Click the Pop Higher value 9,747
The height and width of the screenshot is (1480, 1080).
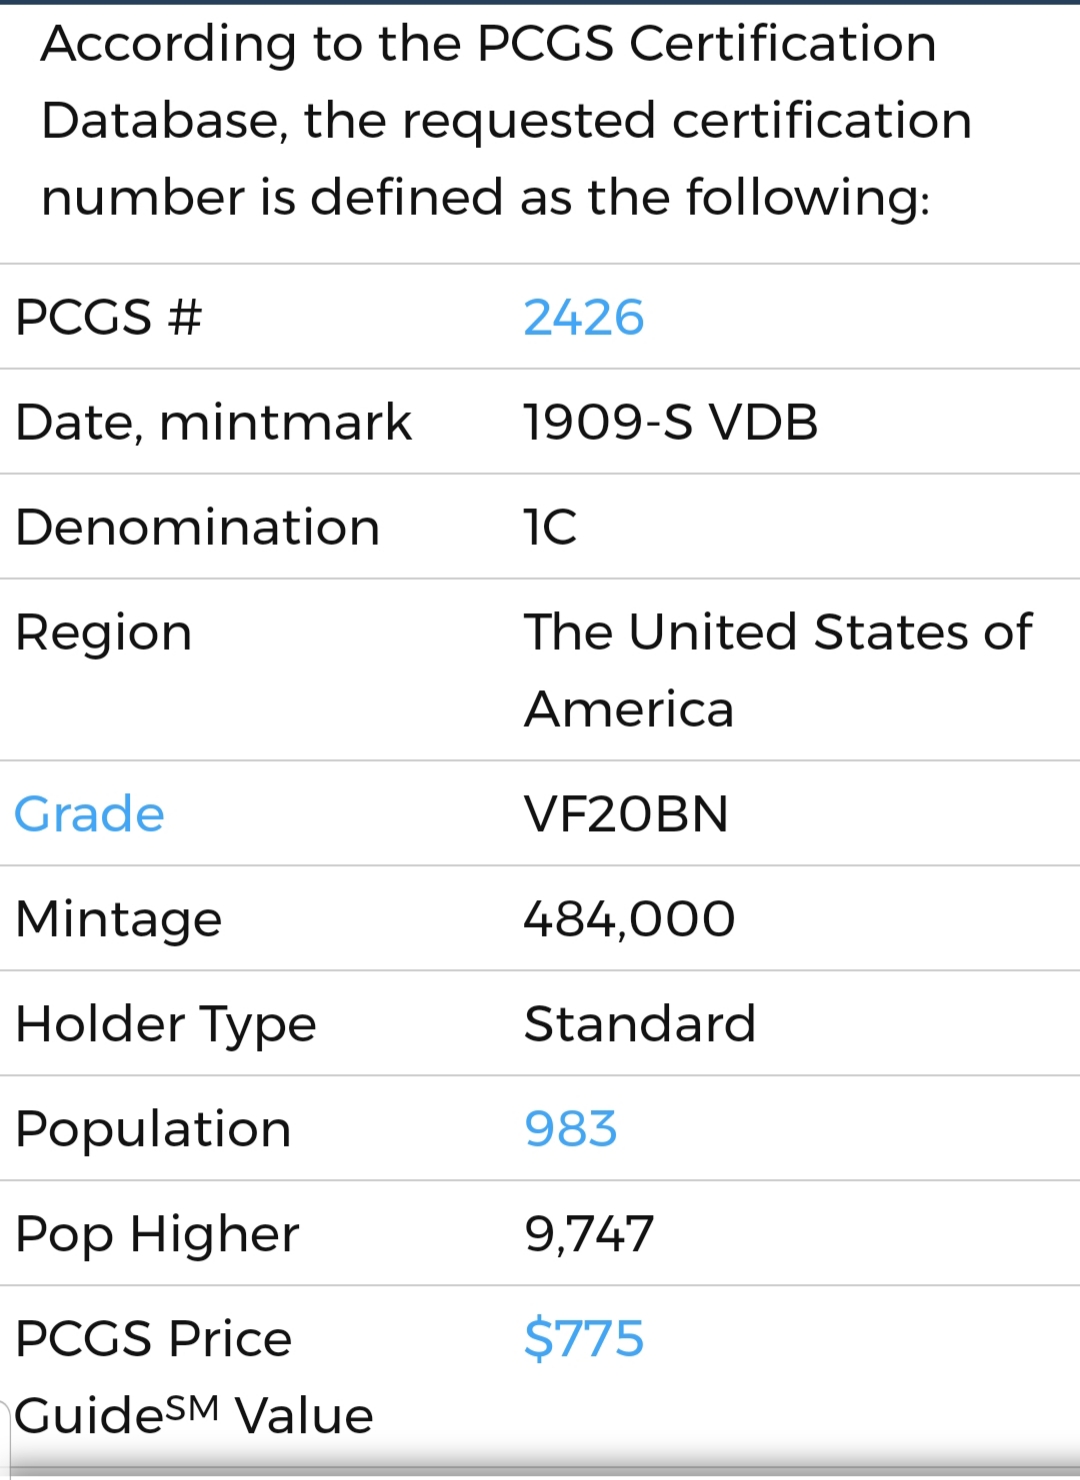point(589,1234)
